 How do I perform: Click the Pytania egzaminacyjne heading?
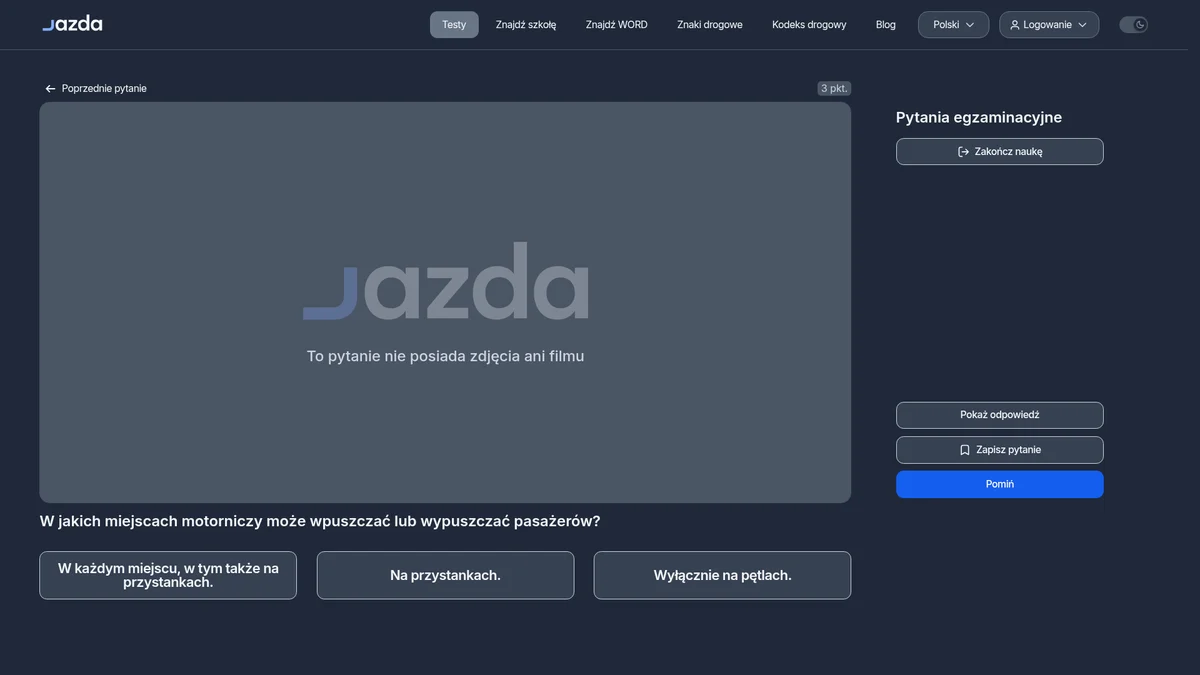point(979,118)
